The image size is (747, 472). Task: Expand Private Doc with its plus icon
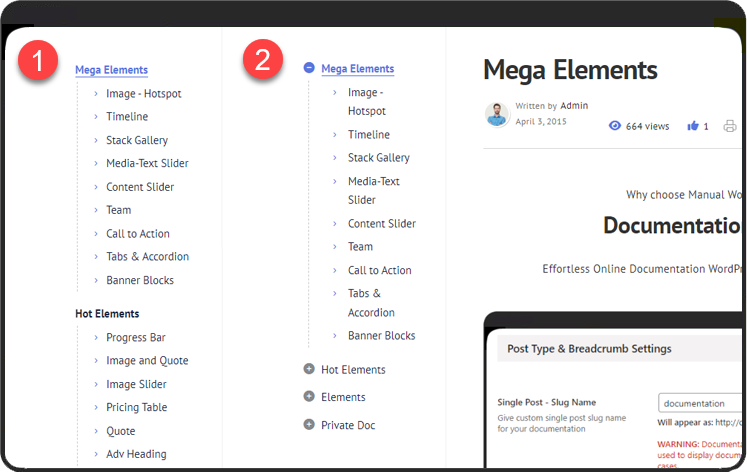309,425
